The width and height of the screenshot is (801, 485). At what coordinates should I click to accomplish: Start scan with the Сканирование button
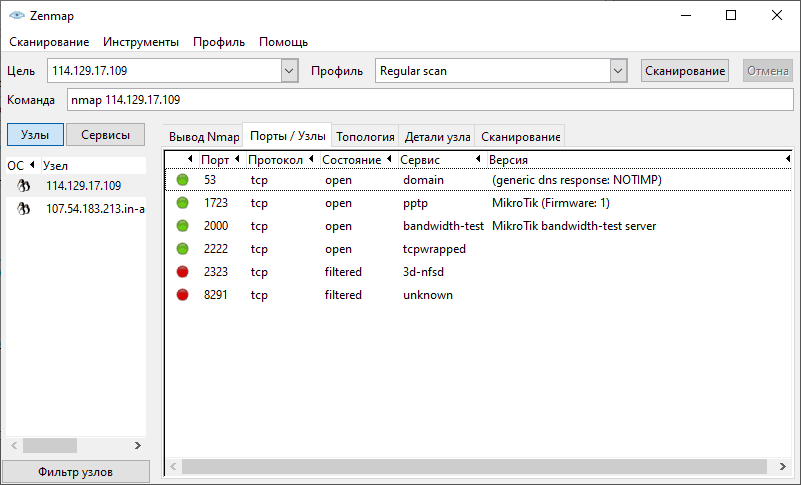point(685,71)
